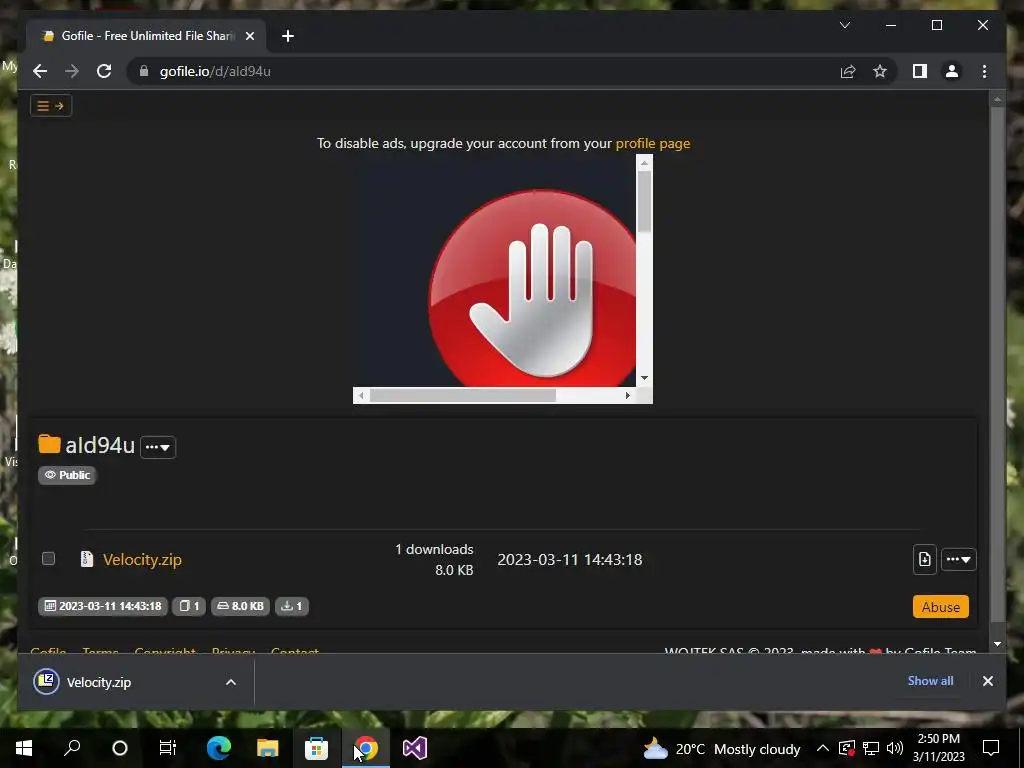Open the clock and calendar
Screen dimensions: 1024x768
[x=938, y=748]
